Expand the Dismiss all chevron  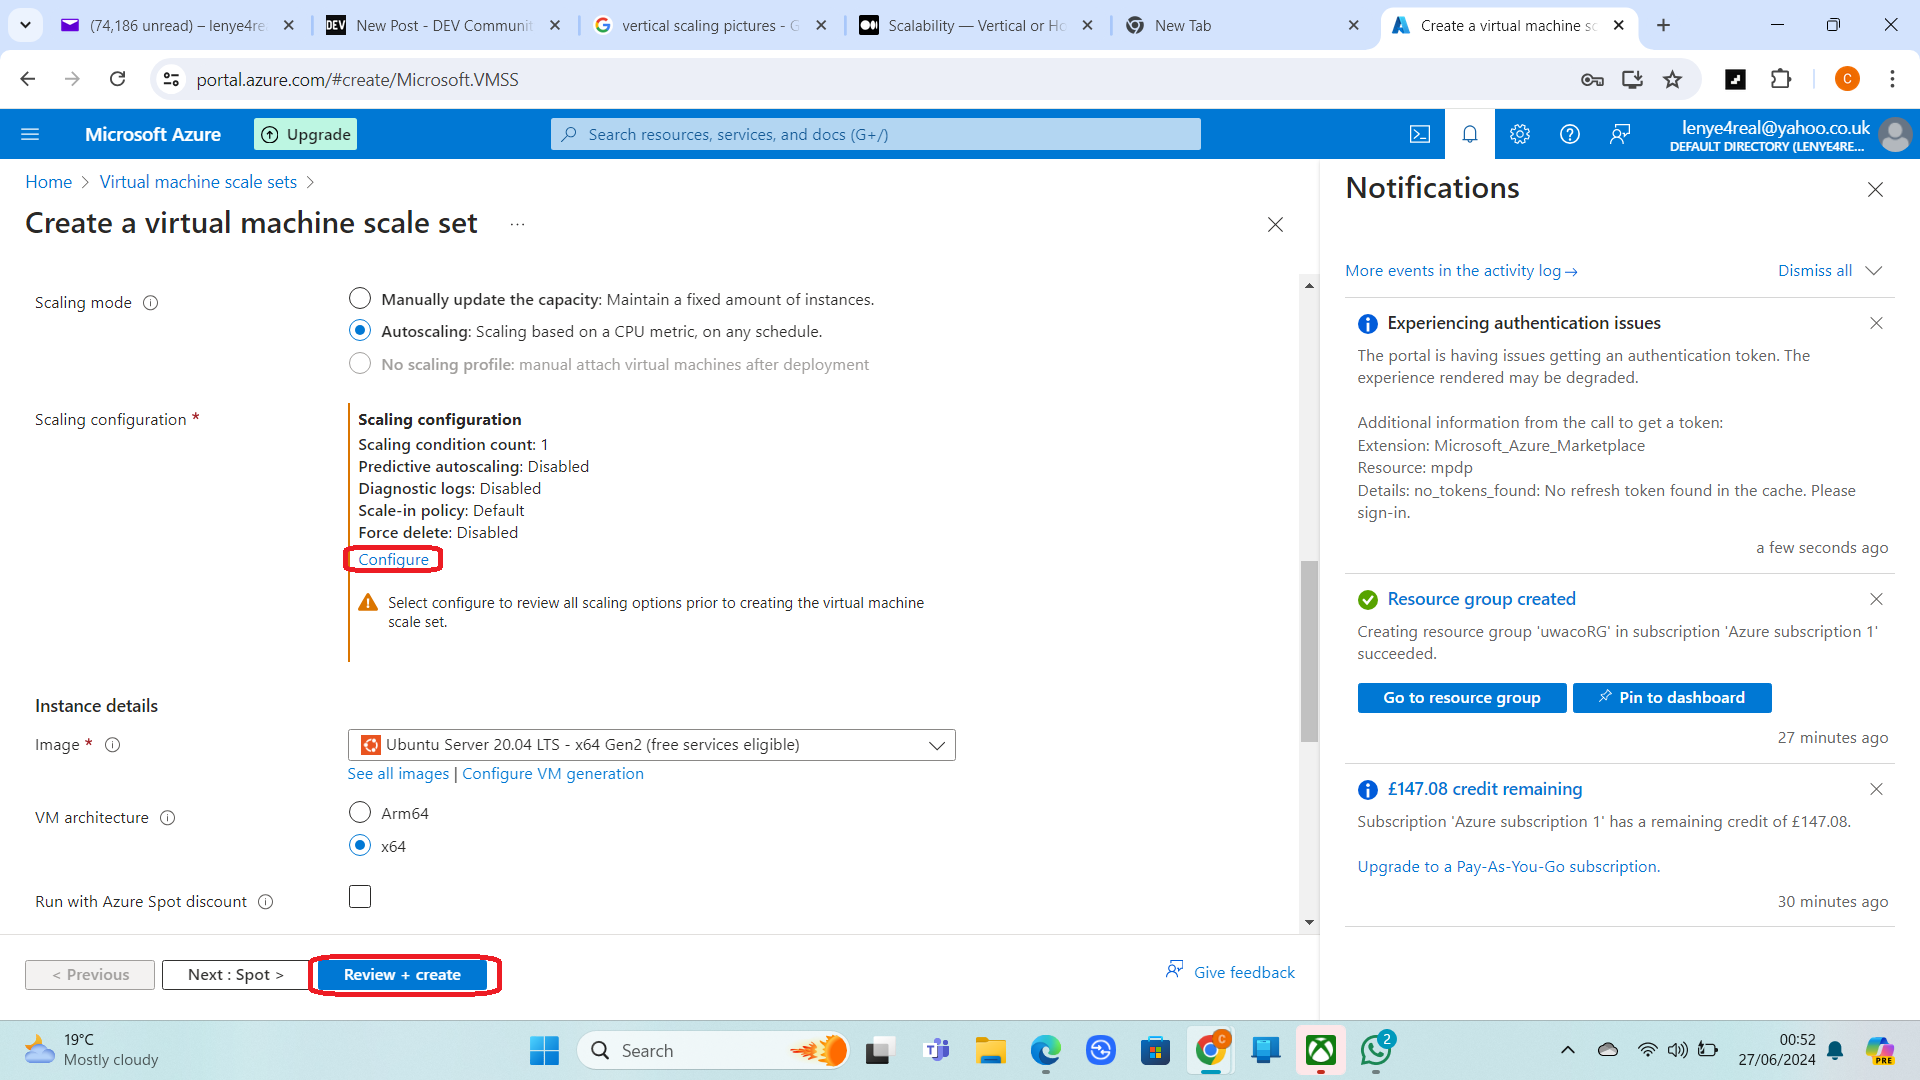coord(1874,271)
